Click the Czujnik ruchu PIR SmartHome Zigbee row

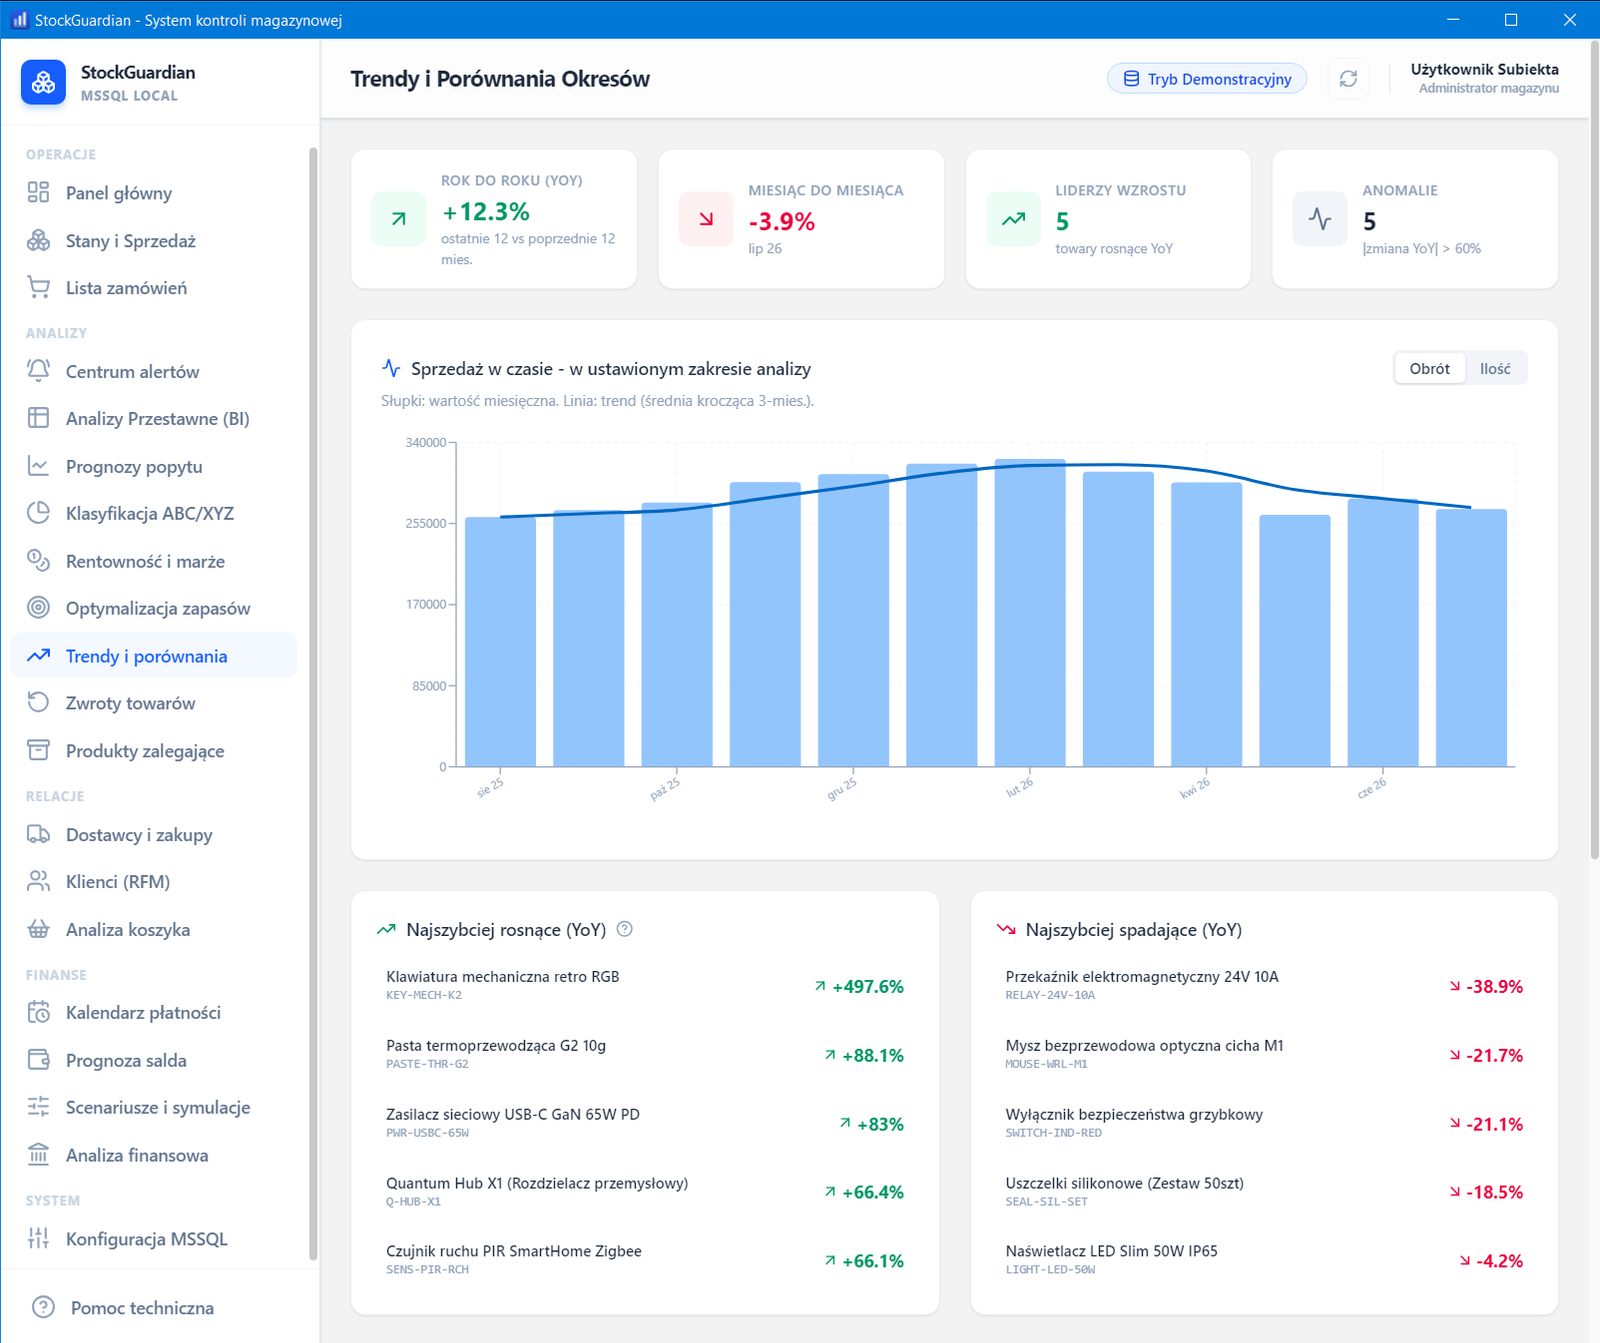click(x=645, y=1261)
